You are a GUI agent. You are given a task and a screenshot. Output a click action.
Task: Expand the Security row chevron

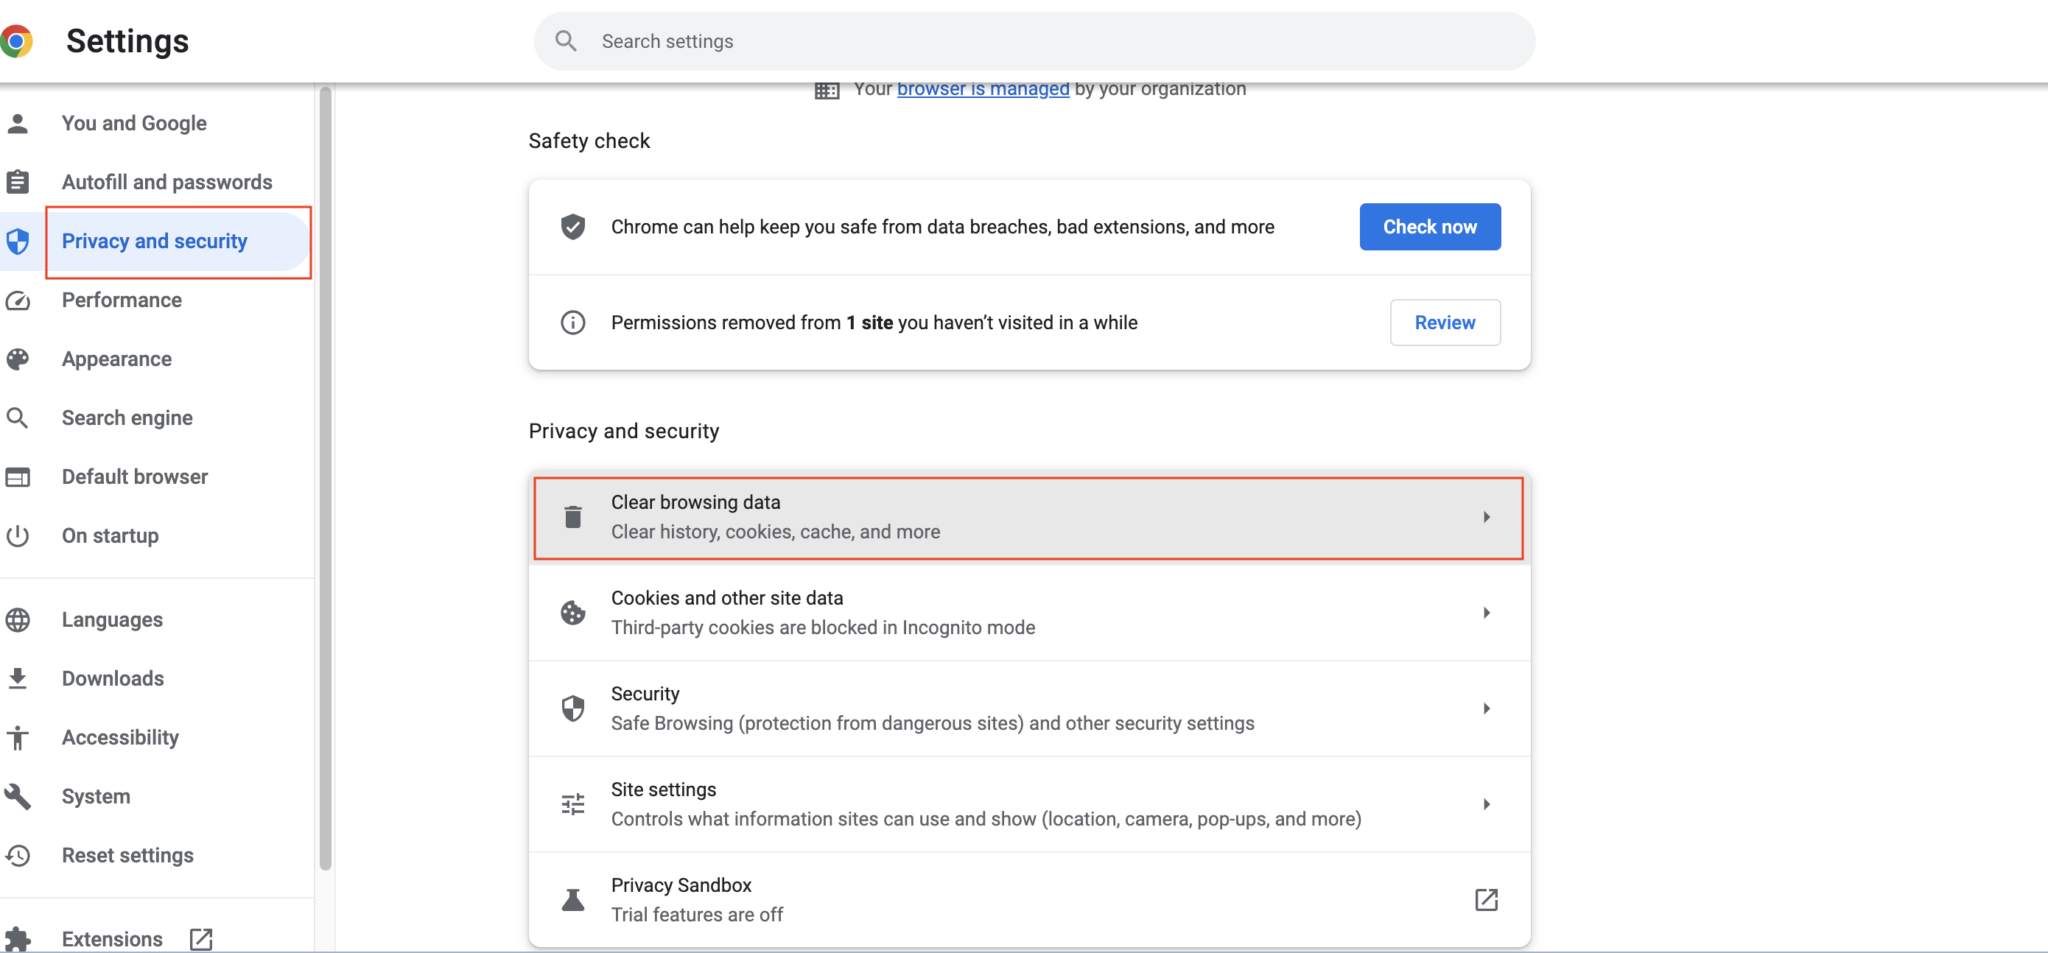coord(1486,709)
